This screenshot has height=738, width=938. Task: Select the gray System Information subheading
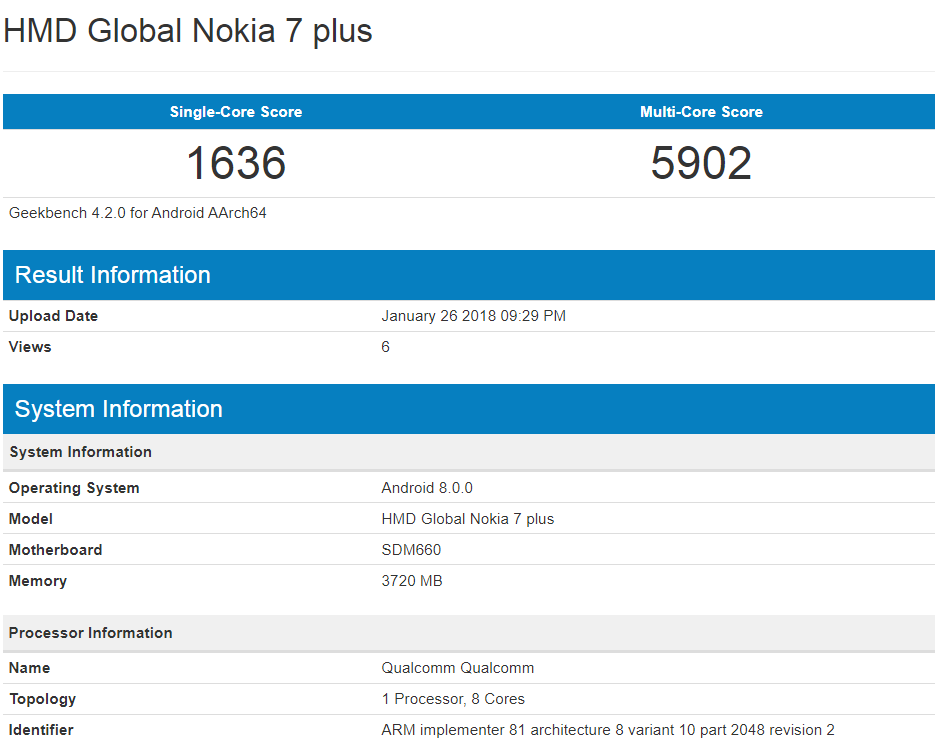469,452
